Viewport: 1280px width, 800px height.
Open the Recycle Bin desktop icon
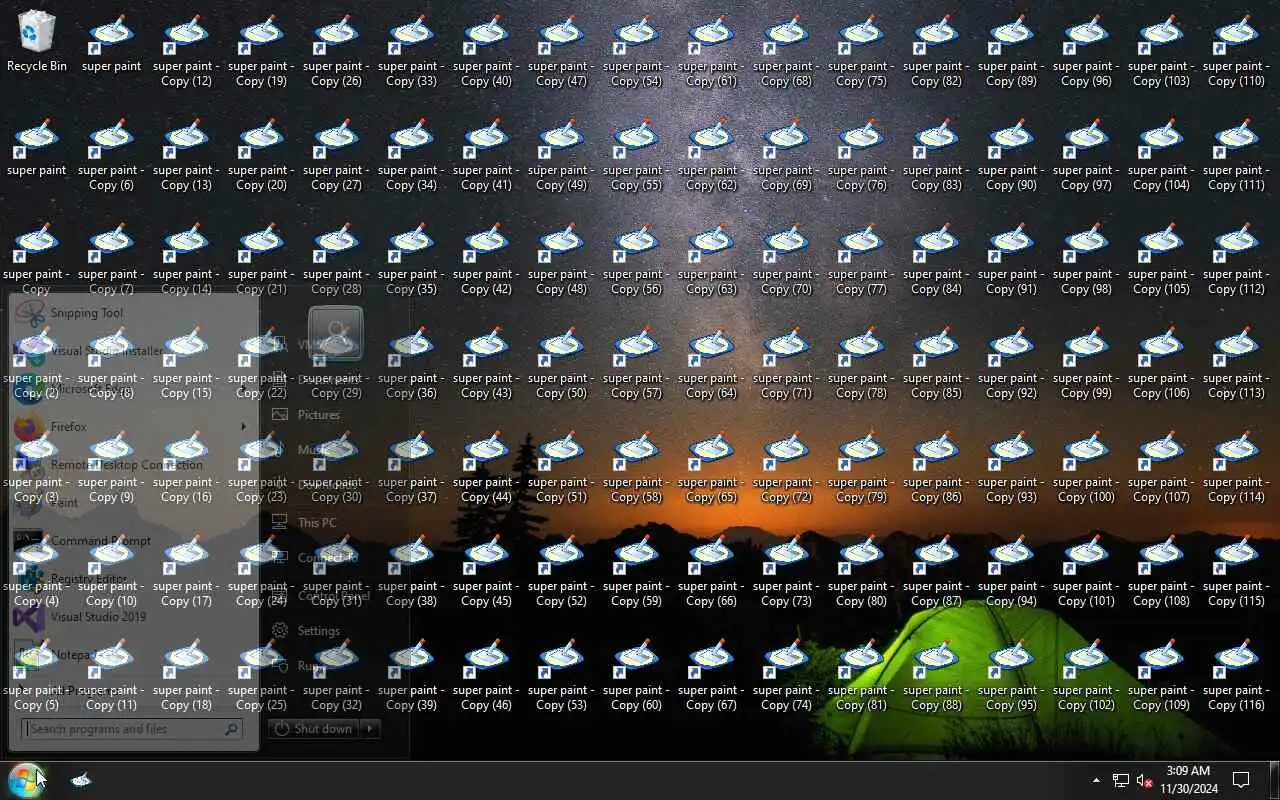click(x=37, y=41)
